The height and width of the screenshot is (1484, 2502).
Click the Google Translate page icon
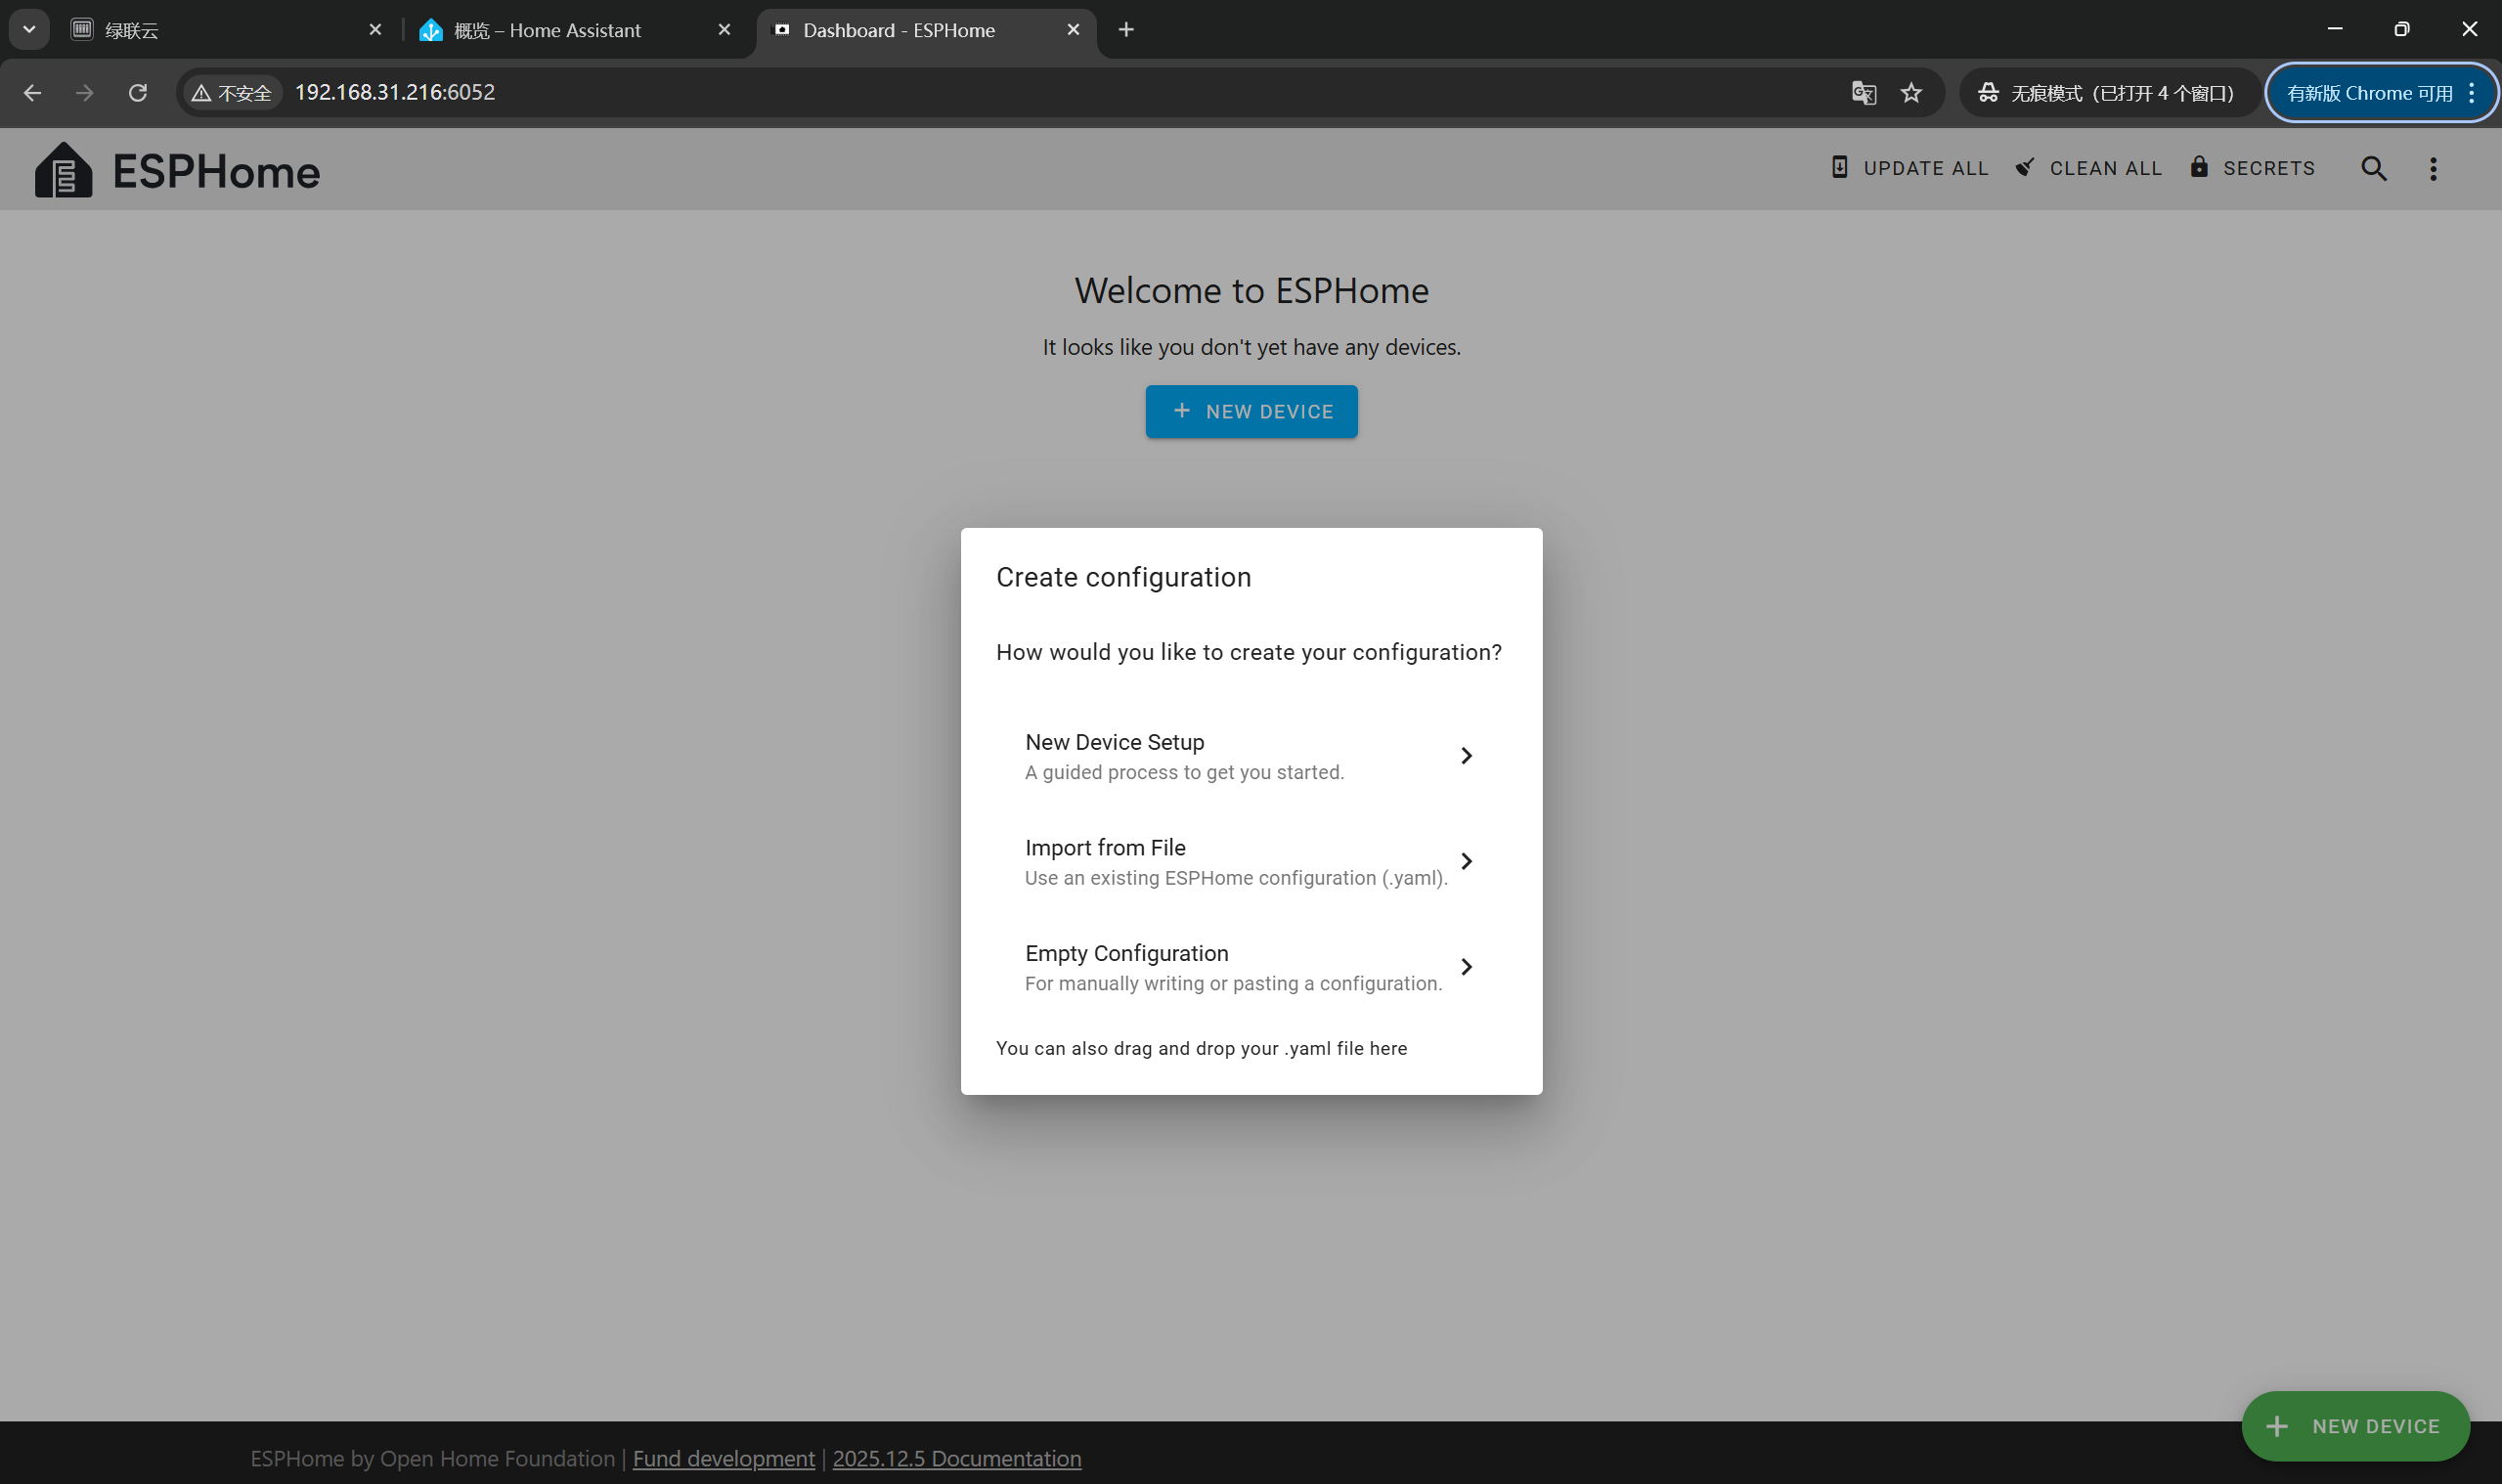pos(1863,93)
